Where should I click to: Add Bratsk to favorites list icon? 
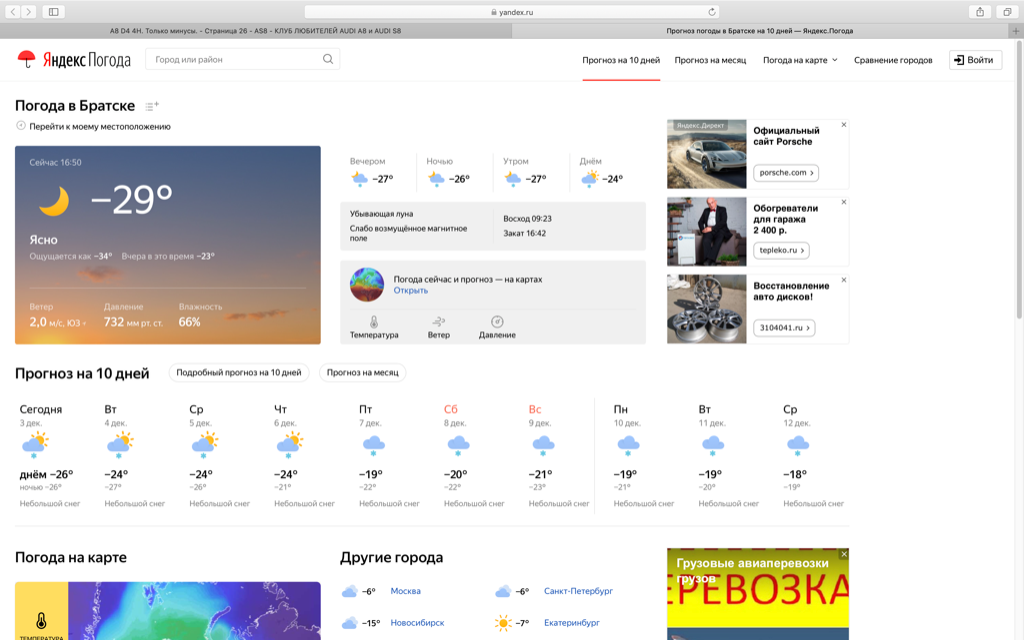click(152, 106)
